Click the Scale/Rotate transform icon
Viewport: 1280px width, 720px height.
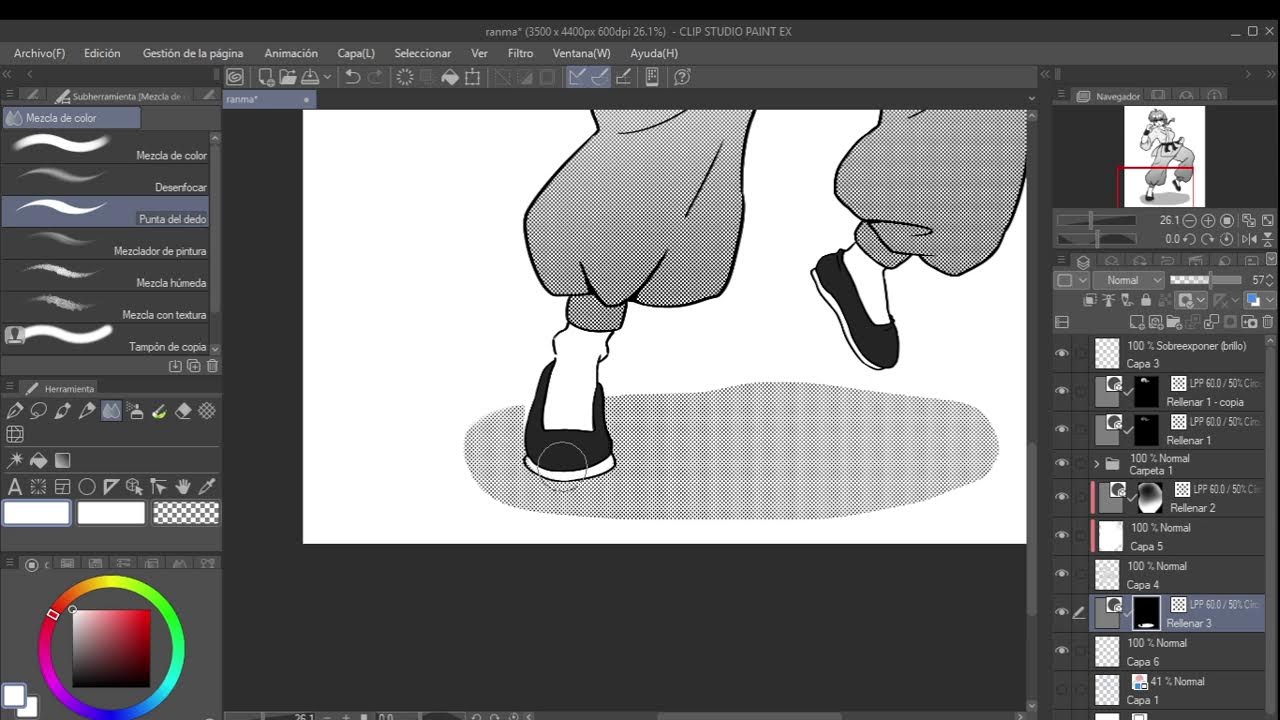[x=473, y=77]
